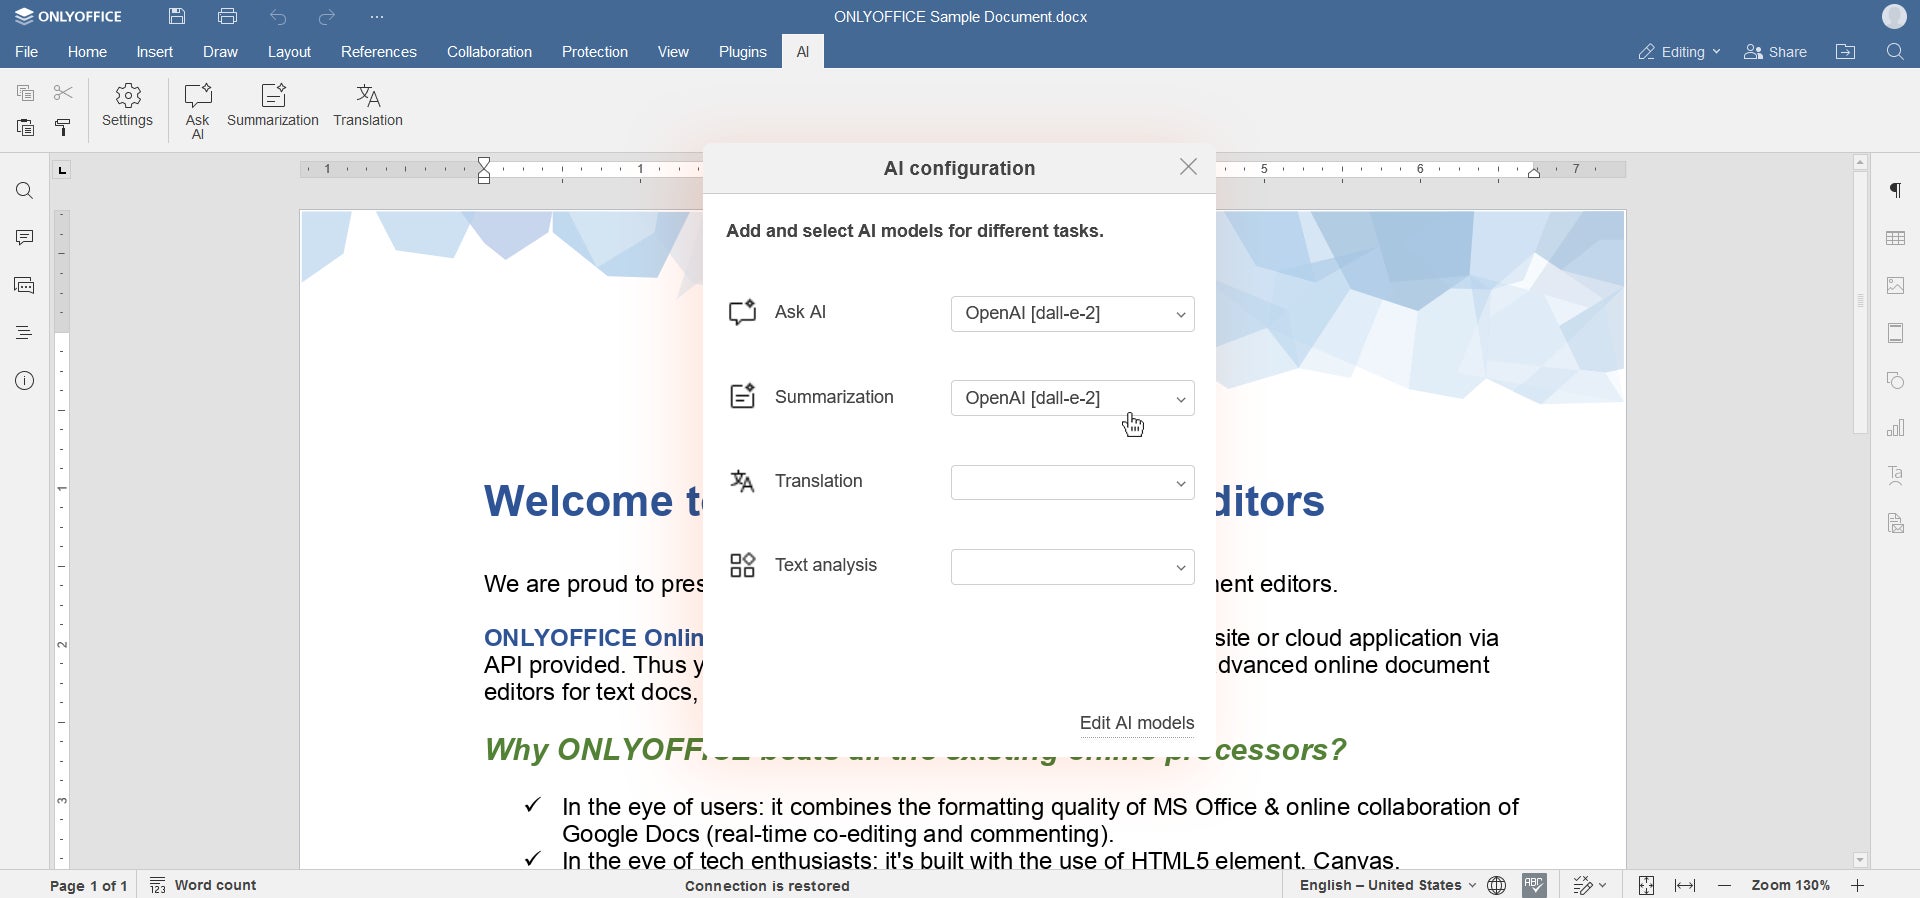Screen dimensions: 1920x898
Task: Switch to the Draw tab
Action: pos(220,52)
